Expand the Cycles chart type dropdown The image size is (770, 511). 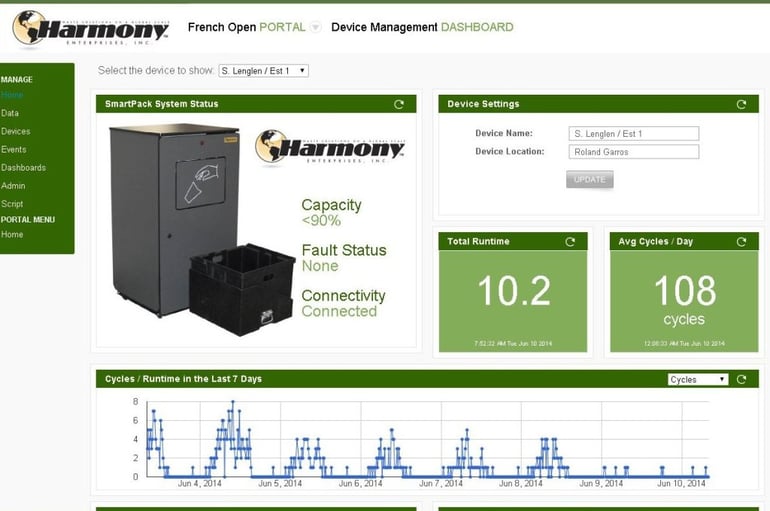coord(698,379)
